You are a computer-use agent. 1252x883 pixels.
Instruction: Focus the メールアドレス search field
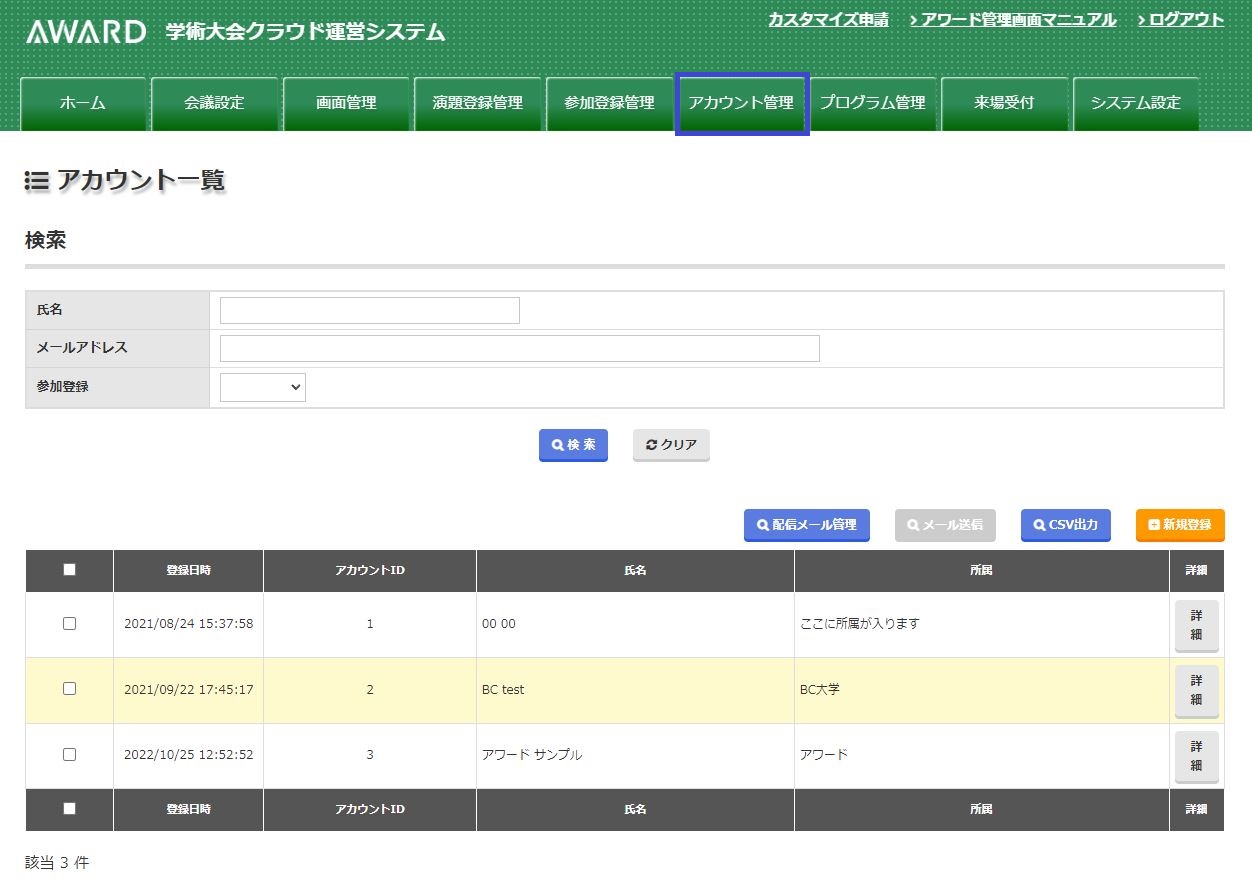(x=519, y=348)
